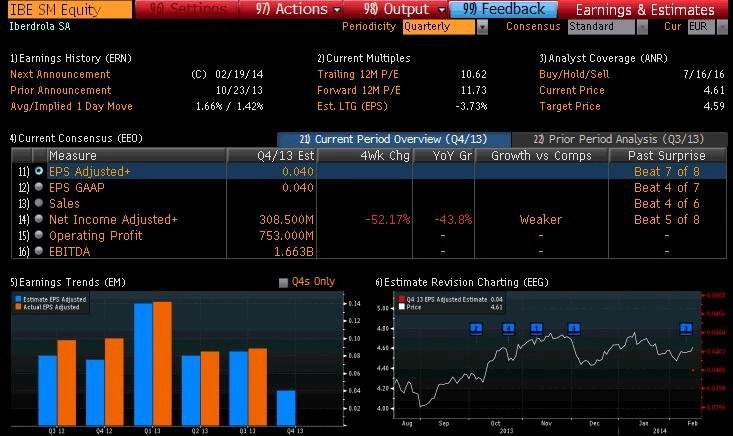Image resolution: width=733 pixels, height=436 pixels.
Task: Open Earnings History (ERN) link
Action: 71,58
